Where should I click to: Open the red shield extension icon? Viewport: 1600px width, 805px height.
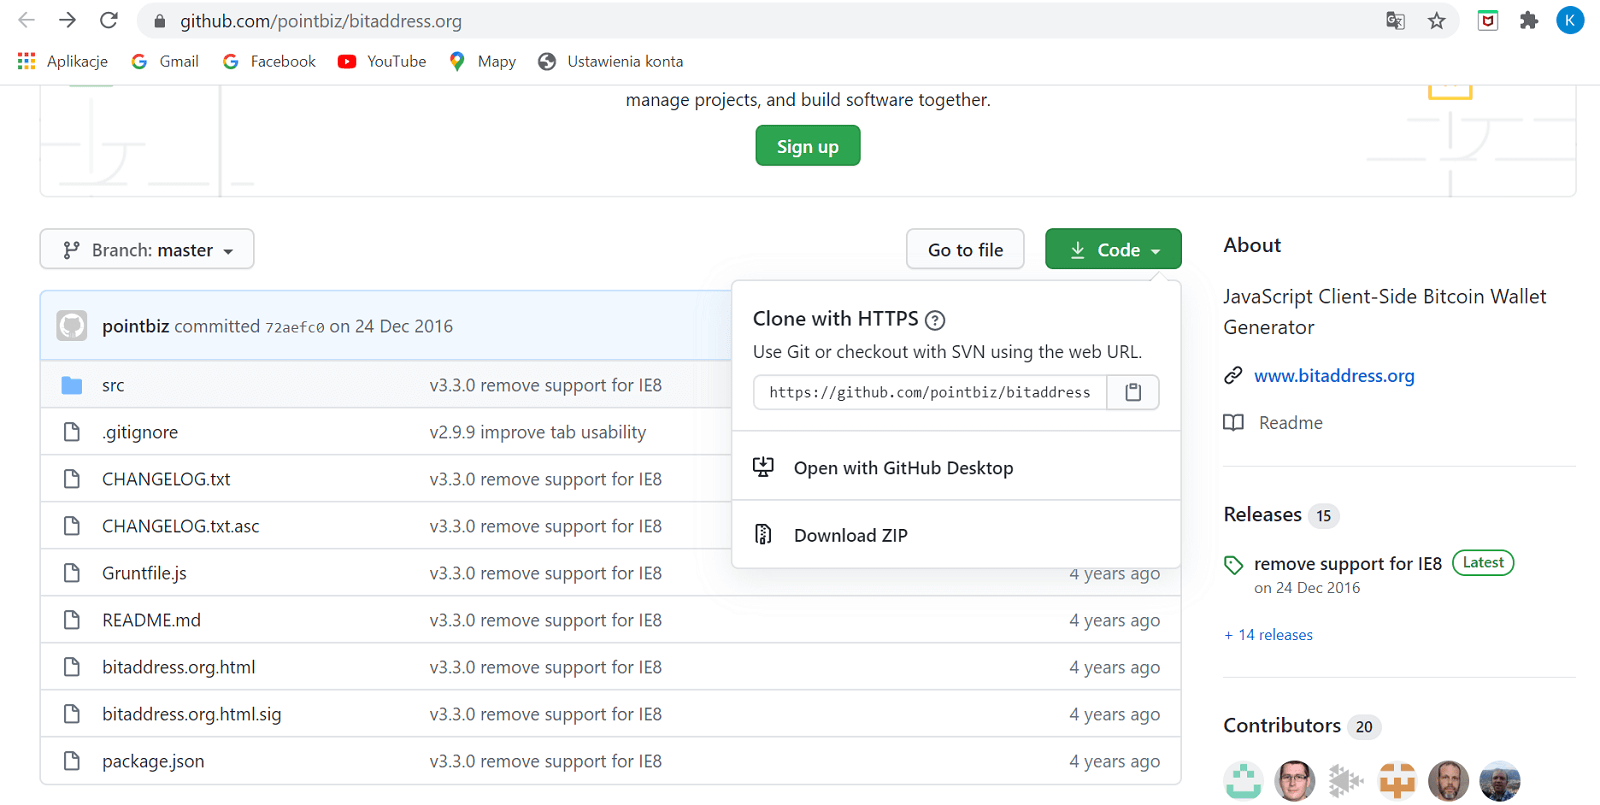click(1488, 20)
